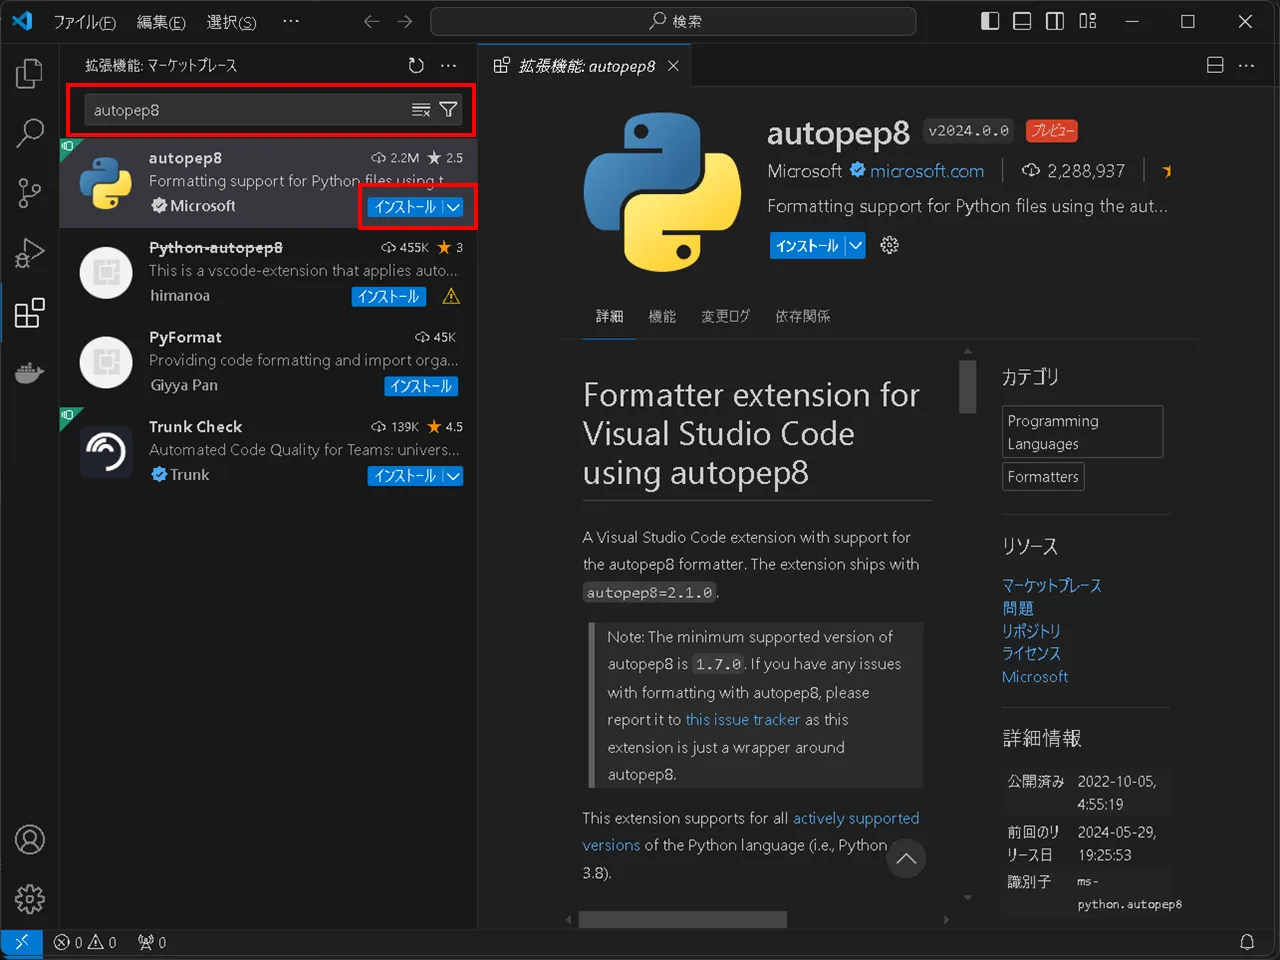Click the horizontal scrollbar of detail page
The width and height of the screenshot is (1280, 960).
click(x=683, y=919)
